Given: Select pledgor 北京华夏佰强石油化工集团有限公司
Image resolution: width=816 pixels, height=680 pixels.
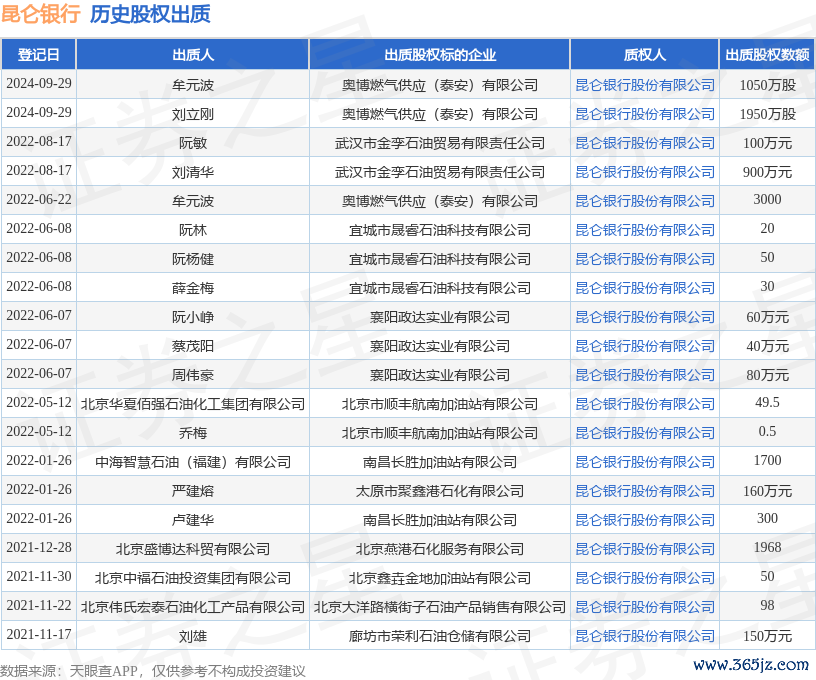Looking at the screenshot, I should (x=193, y=404).
